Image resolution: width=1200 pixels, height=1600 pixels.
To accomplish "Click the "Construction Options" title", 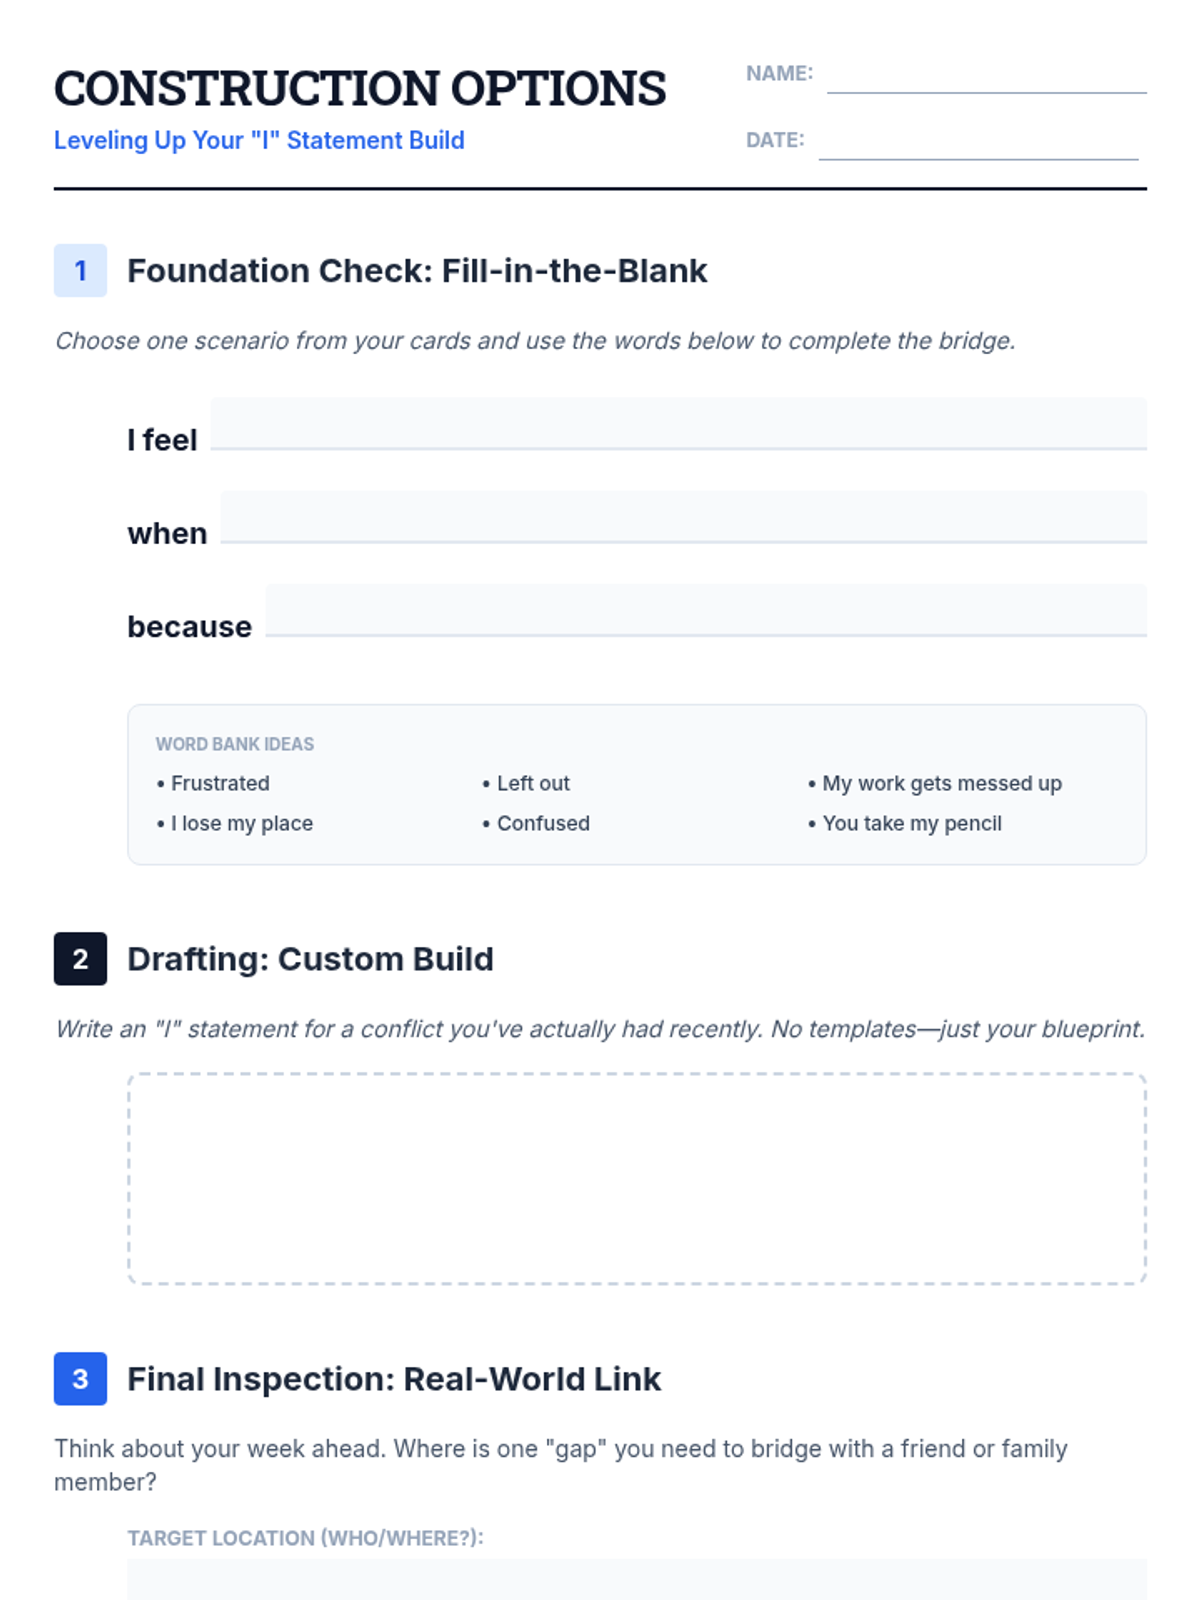I will click(360, 89).
